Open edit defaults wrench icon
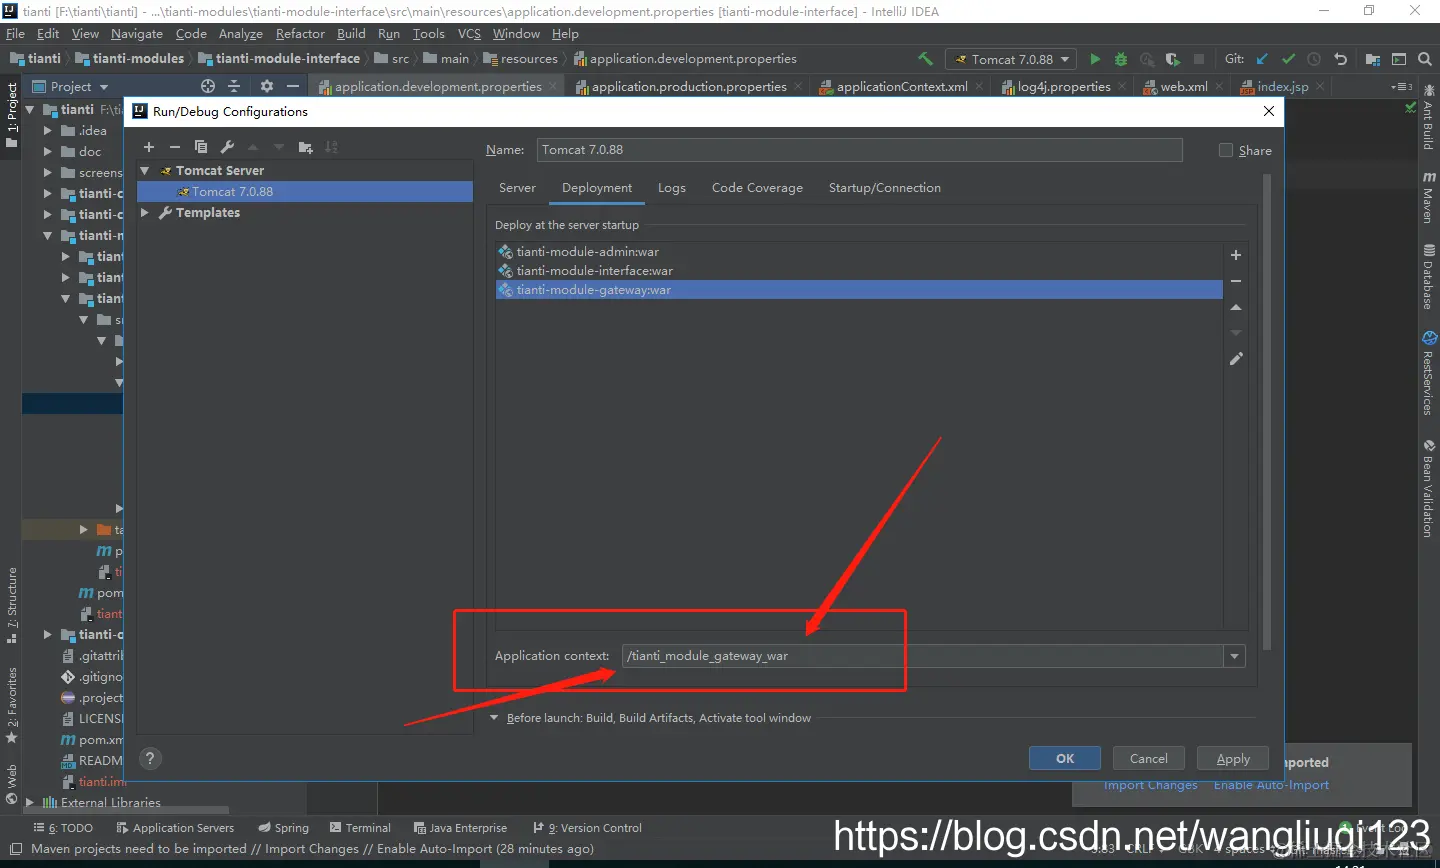This screenshot has width=1440, height=868. (x=227, y=147)
